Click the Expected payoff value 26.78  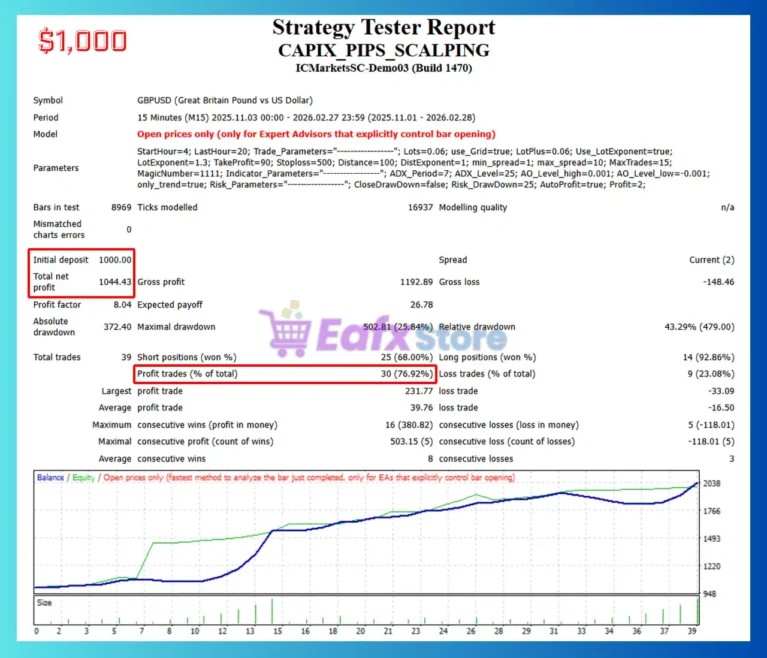coord(421,304)
